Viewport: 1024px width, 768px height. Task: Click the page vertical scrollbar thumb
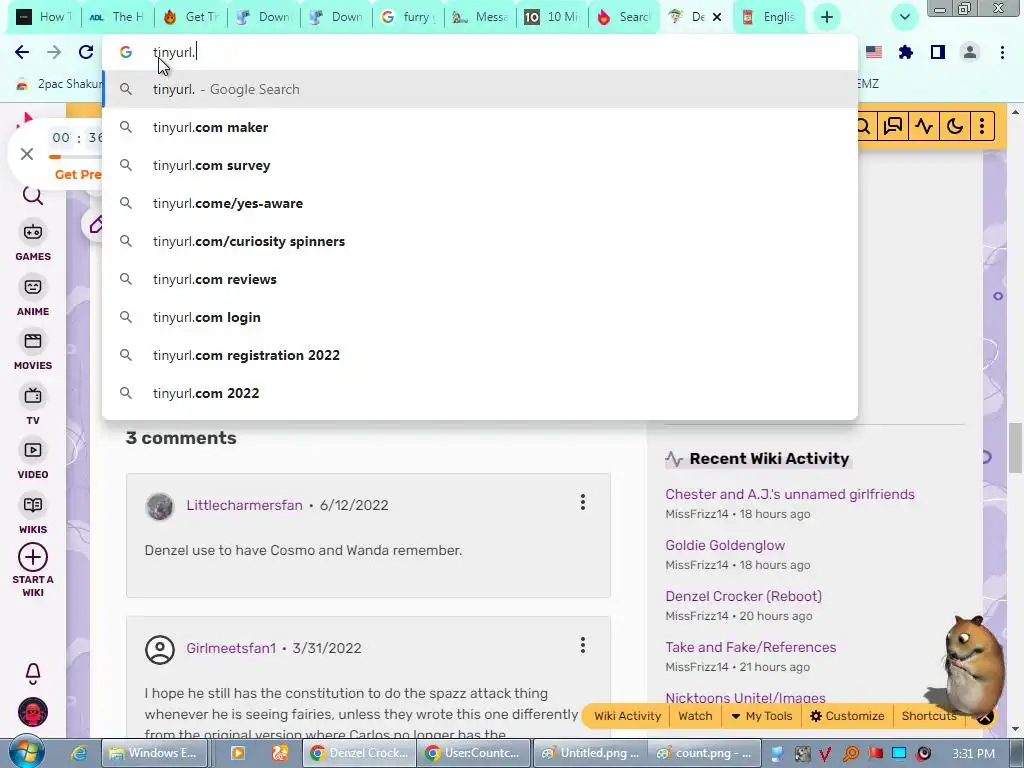click(x=1016, y=448)
